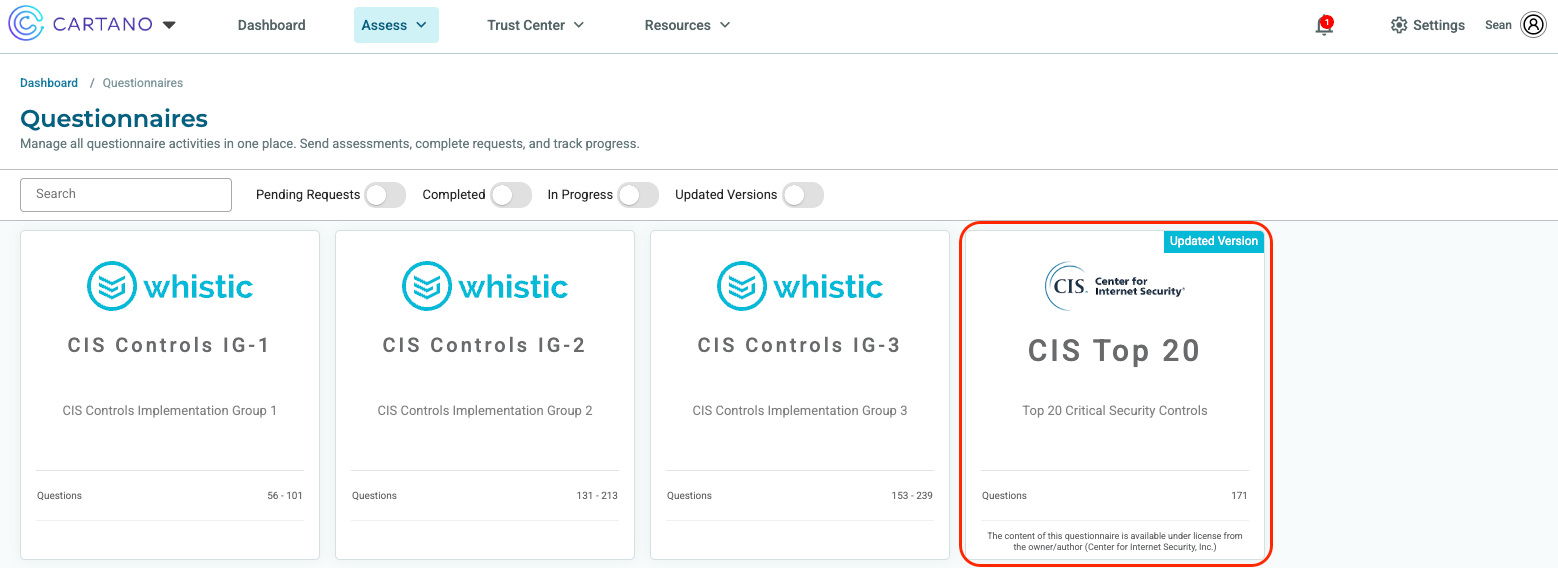Open the CIS Top 20 title
1558x568 pixels.
1114,351
